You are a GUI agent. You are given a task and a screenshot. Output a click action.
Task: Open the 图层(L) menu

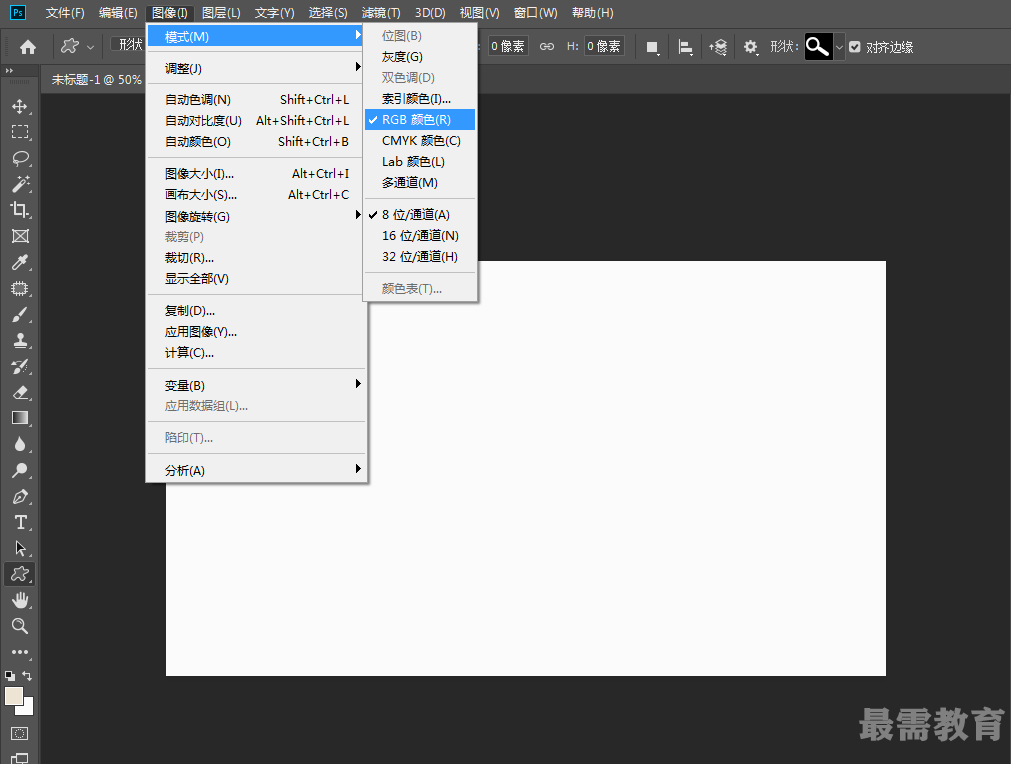coord(221,13)
